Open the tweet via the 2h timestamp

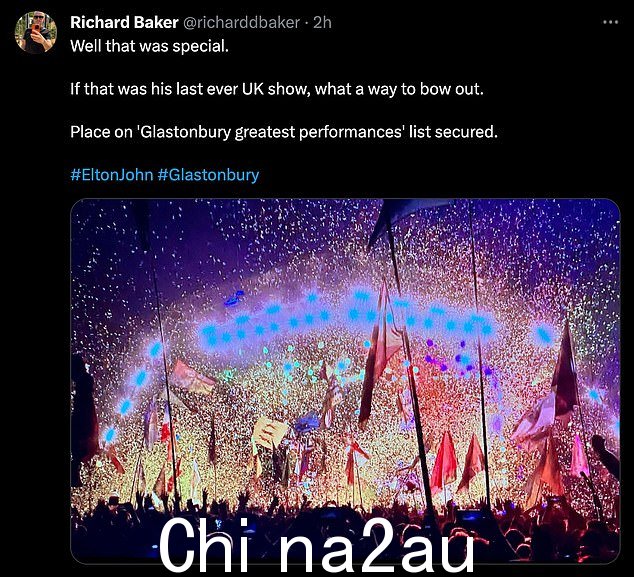(322, 23)
